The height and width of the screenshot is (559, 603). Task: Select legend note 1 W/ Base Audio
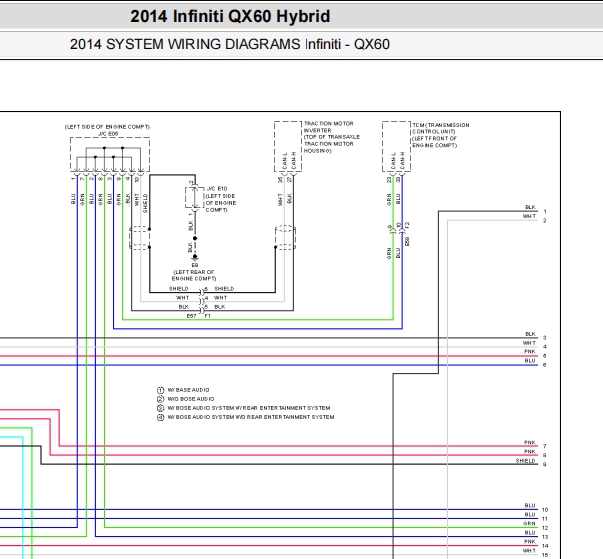coord(183,390)
